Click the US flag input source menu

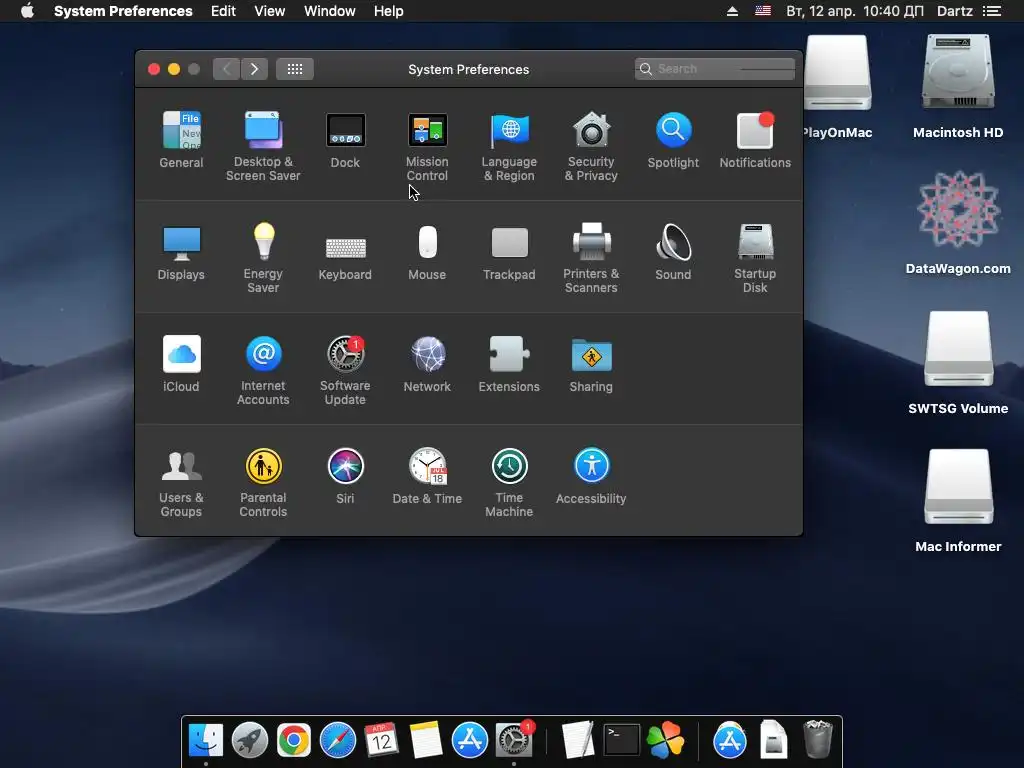[762, 11]
